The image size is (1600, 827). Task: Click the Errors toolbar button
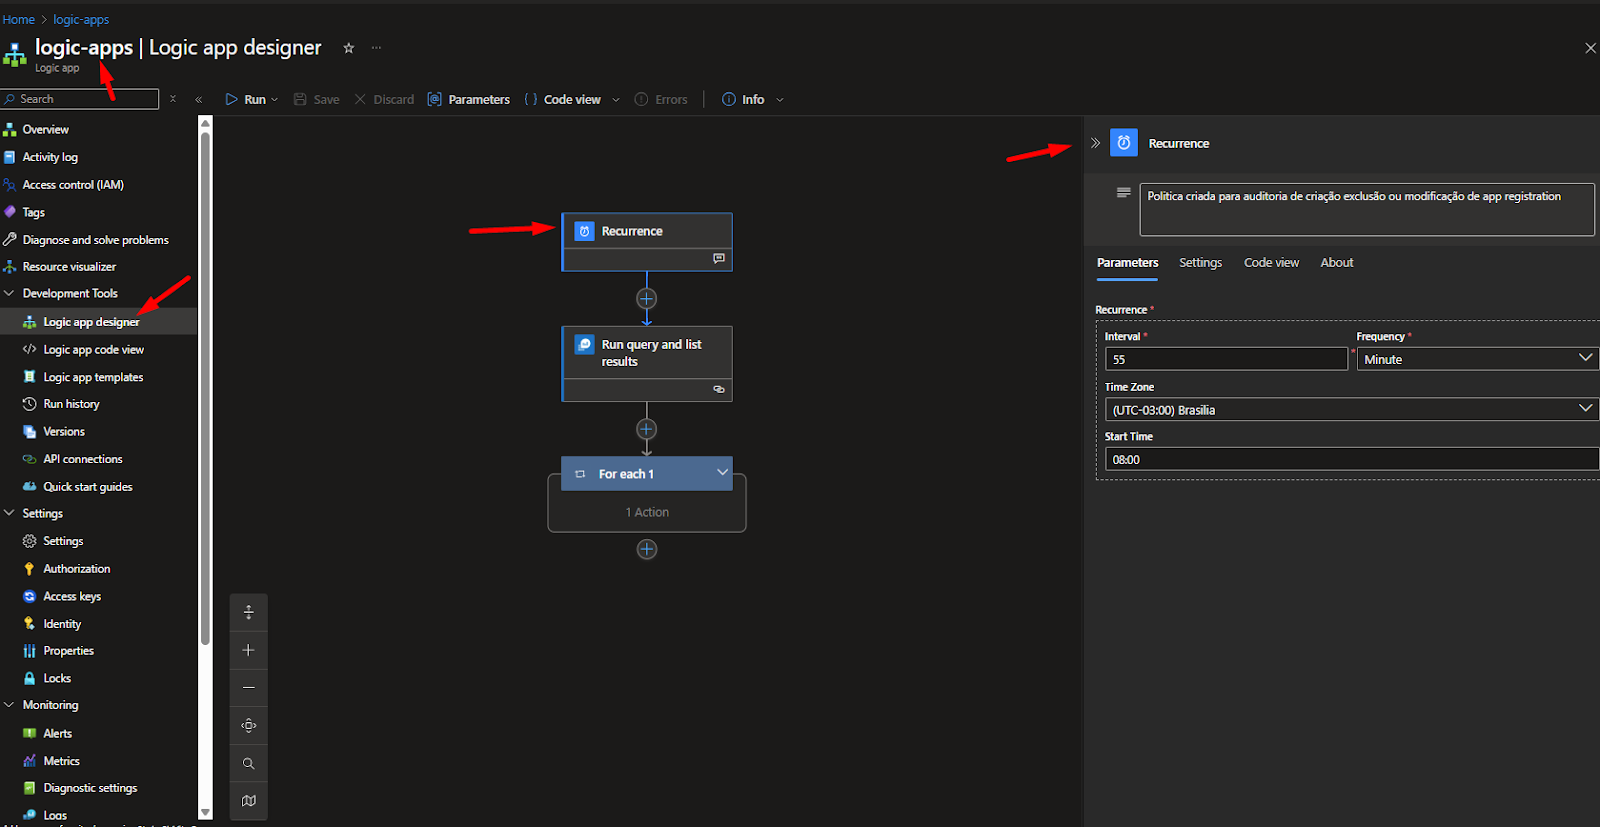(x=661, y=100)
